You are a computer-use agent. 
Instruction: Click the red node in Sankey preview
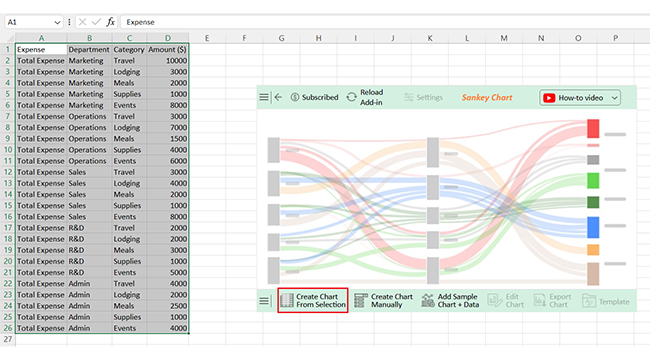593,129
